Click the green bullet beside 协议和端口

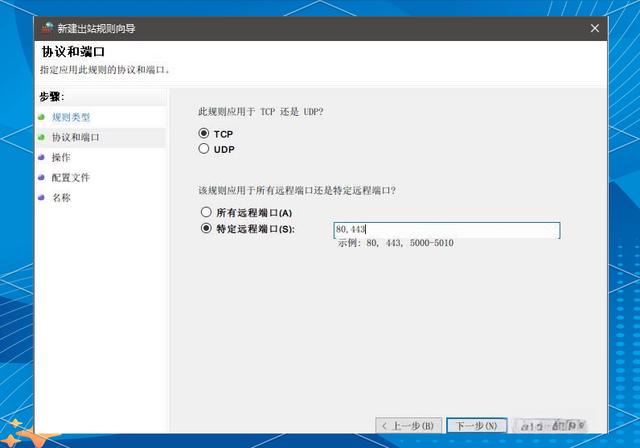tap(41, 137)
